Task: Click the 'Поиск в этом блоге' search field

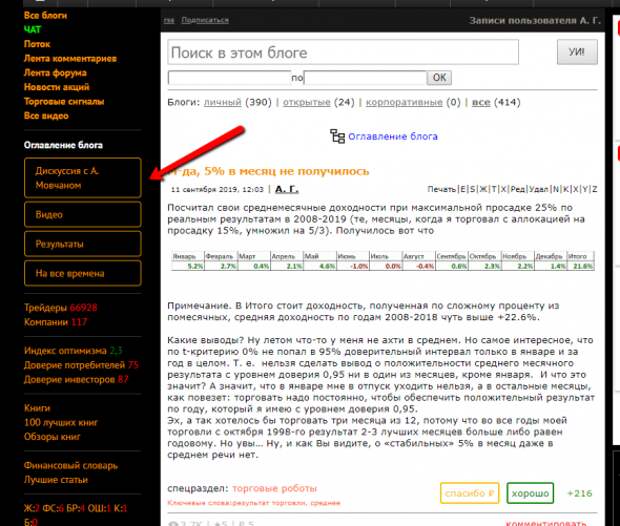Action: 343,52
